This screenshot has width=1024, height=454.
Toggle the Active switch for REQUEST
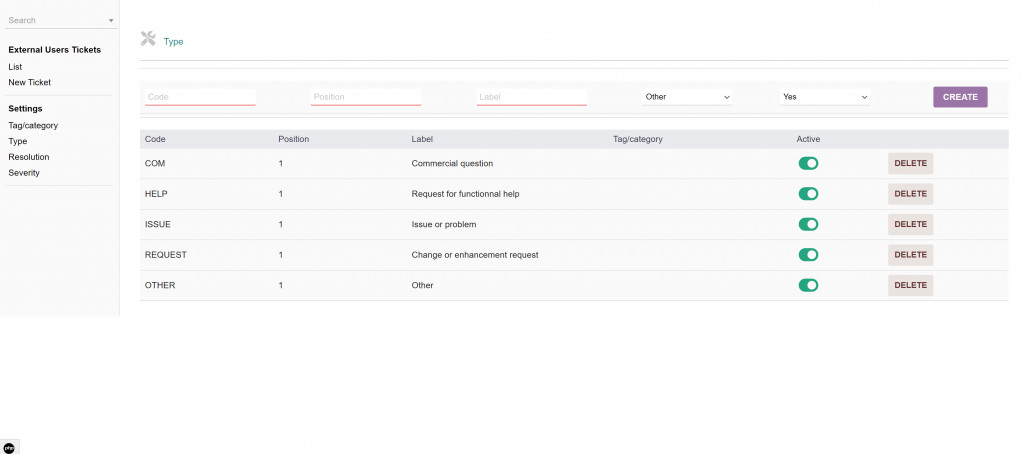point(808,255)
